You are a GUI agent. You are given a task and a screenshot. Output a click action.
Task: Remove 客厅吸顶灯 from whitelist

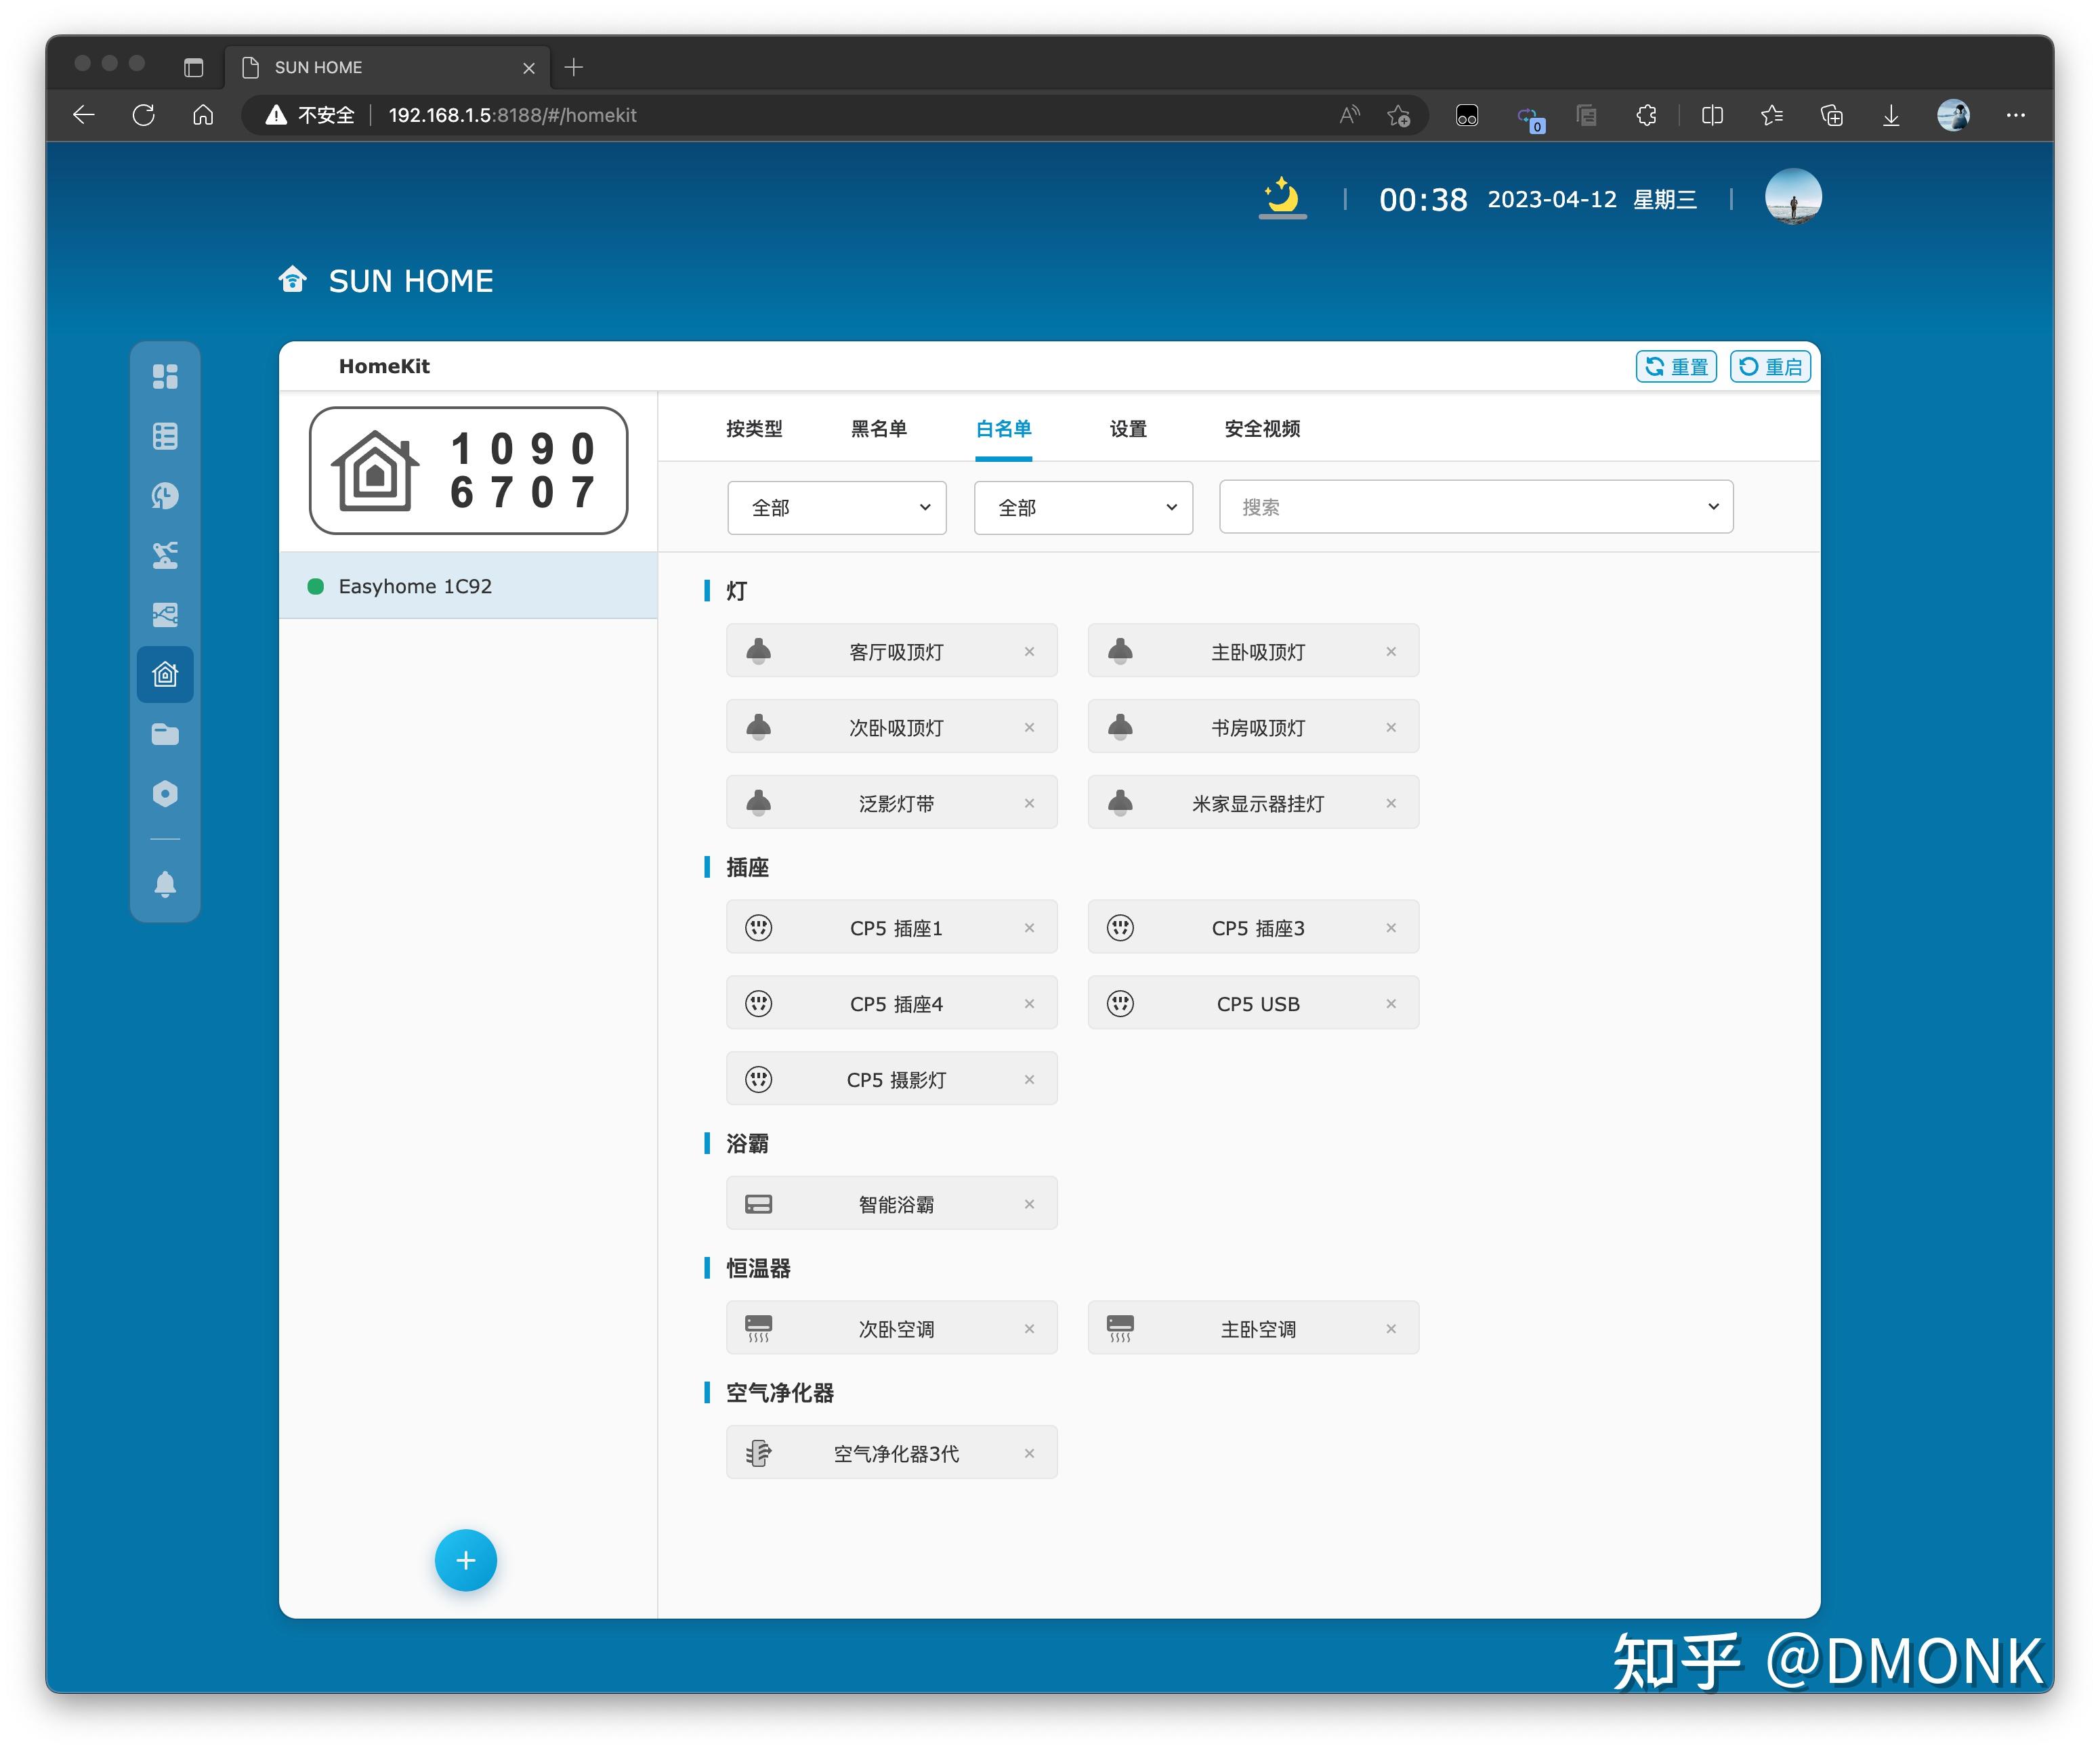click(x=1029, y=651)
